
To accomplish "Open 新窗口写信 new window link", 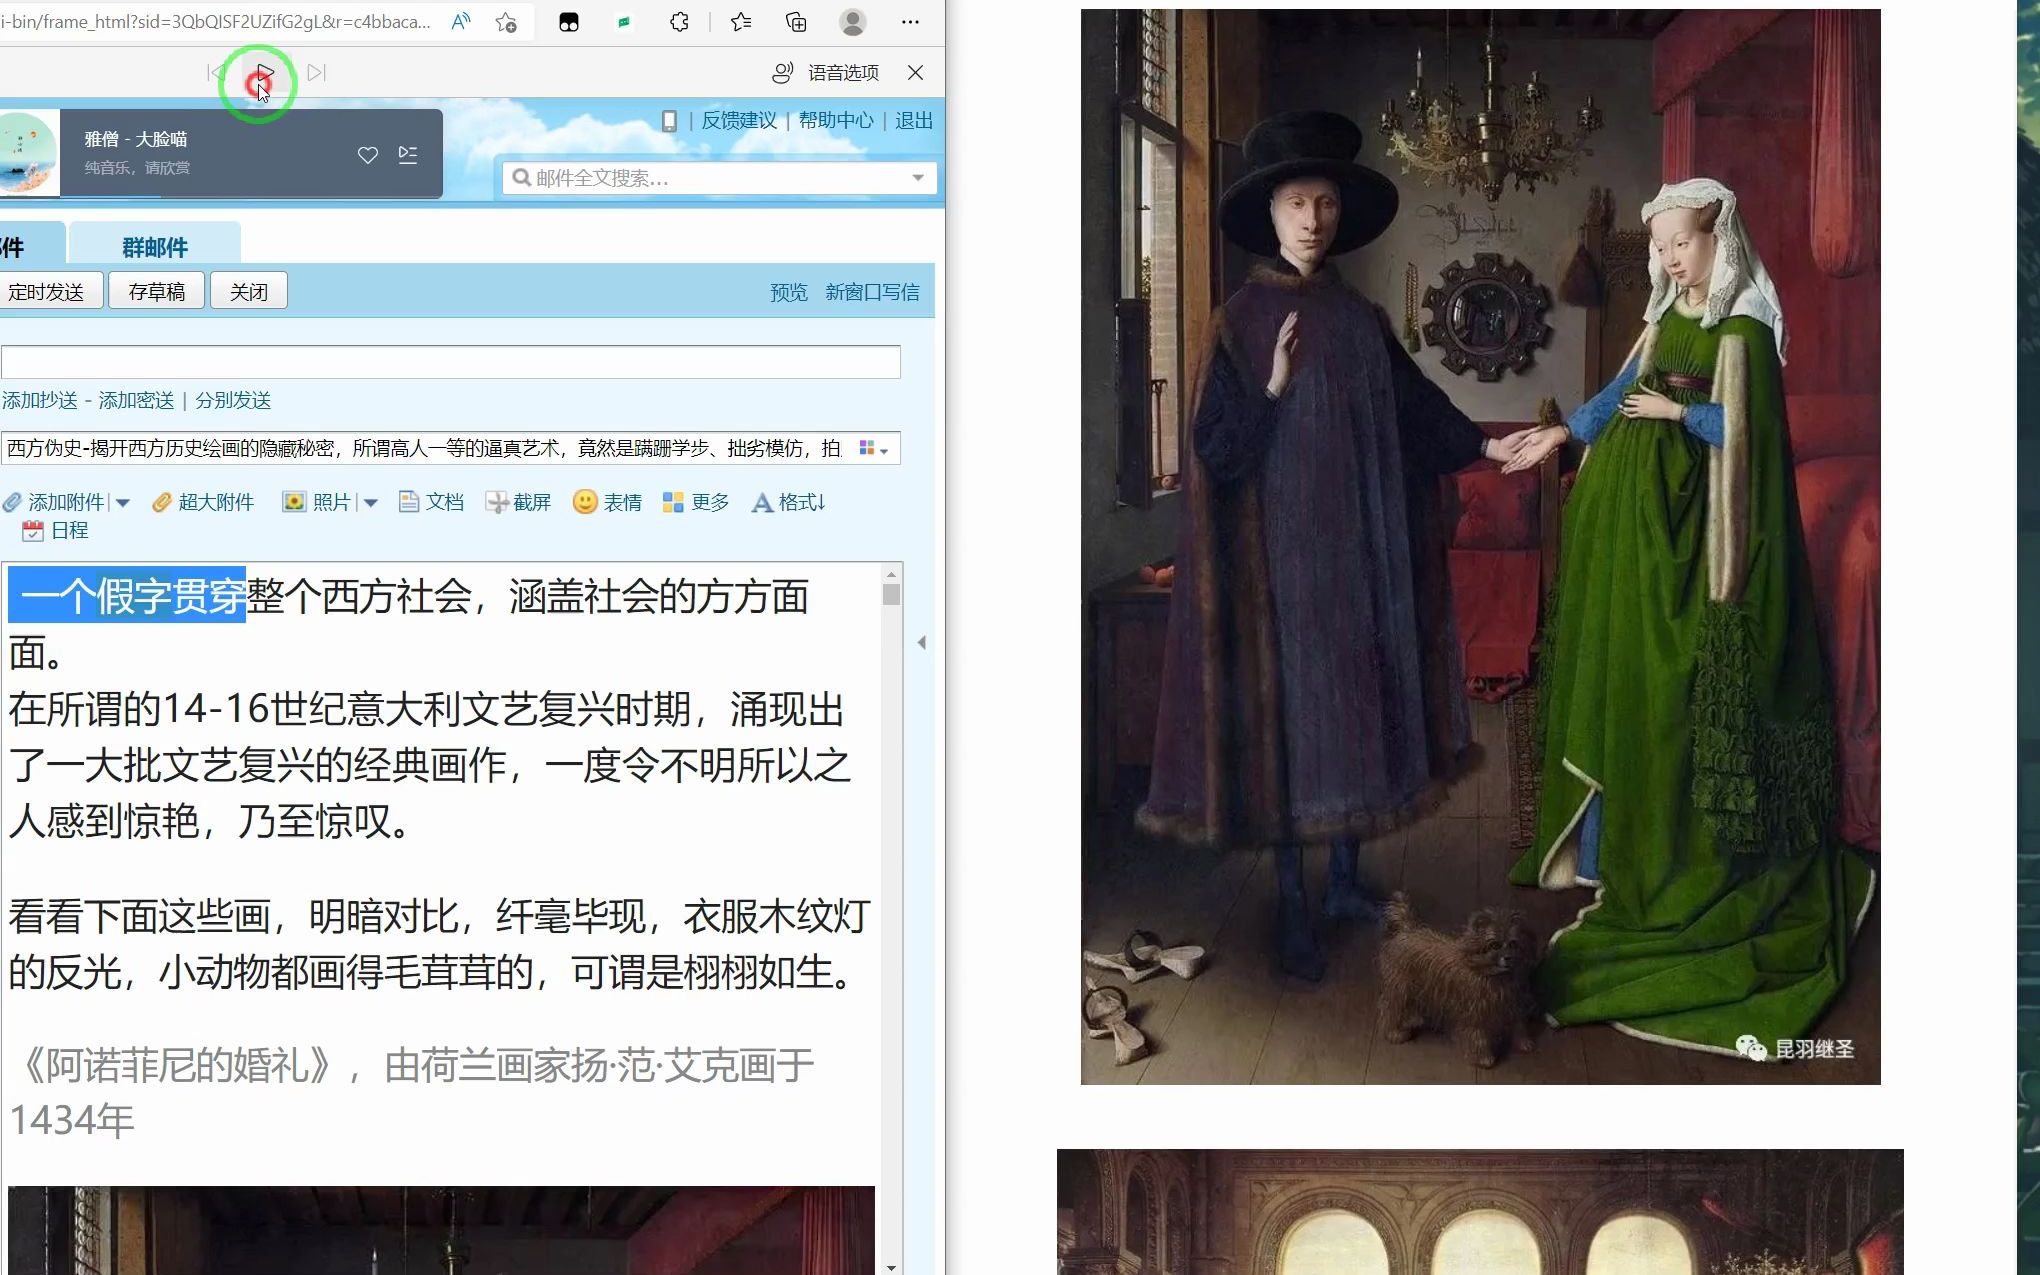I will pyautogui.click(x=872, y=292).
